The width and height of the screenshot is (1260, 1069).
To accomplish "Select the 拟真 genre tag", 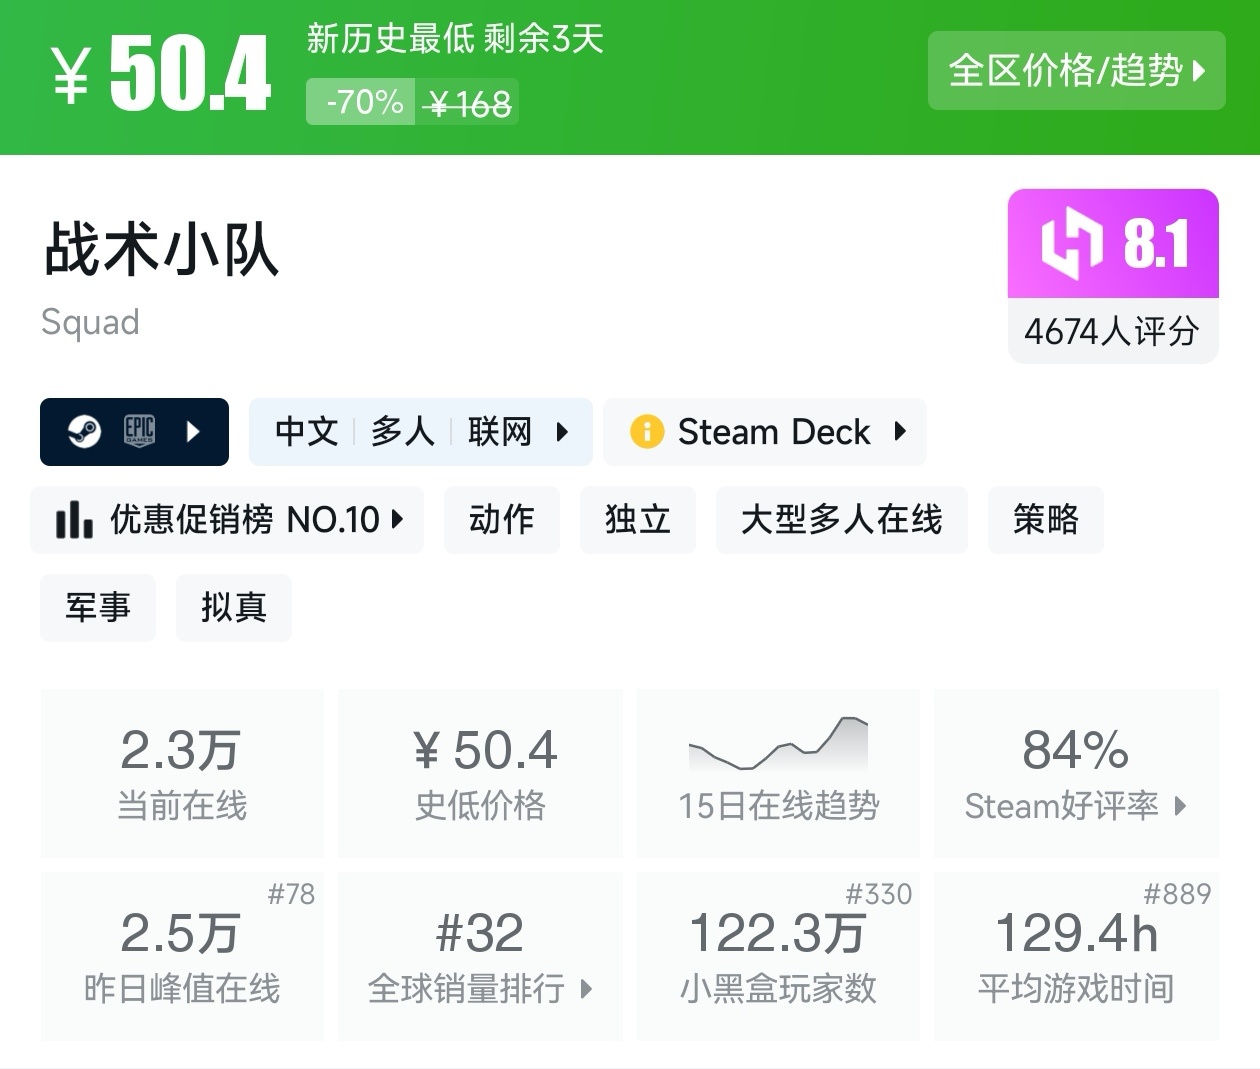I will click(234, 607).
